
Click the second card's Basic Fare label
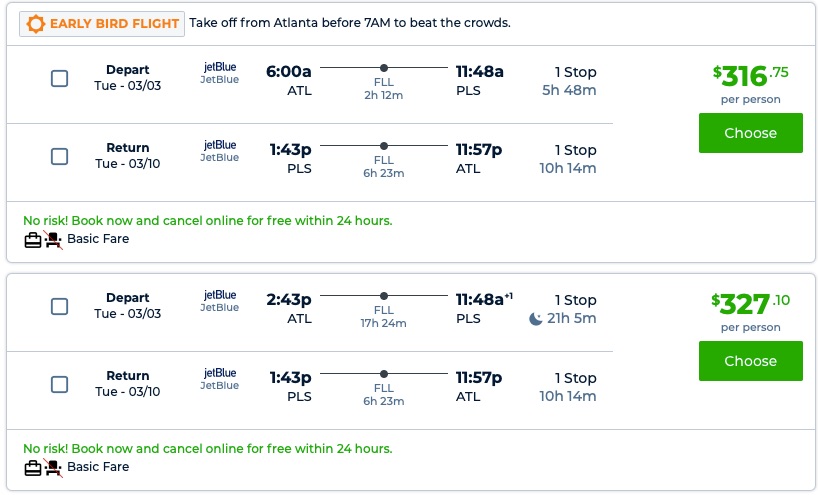click(98, 467)
